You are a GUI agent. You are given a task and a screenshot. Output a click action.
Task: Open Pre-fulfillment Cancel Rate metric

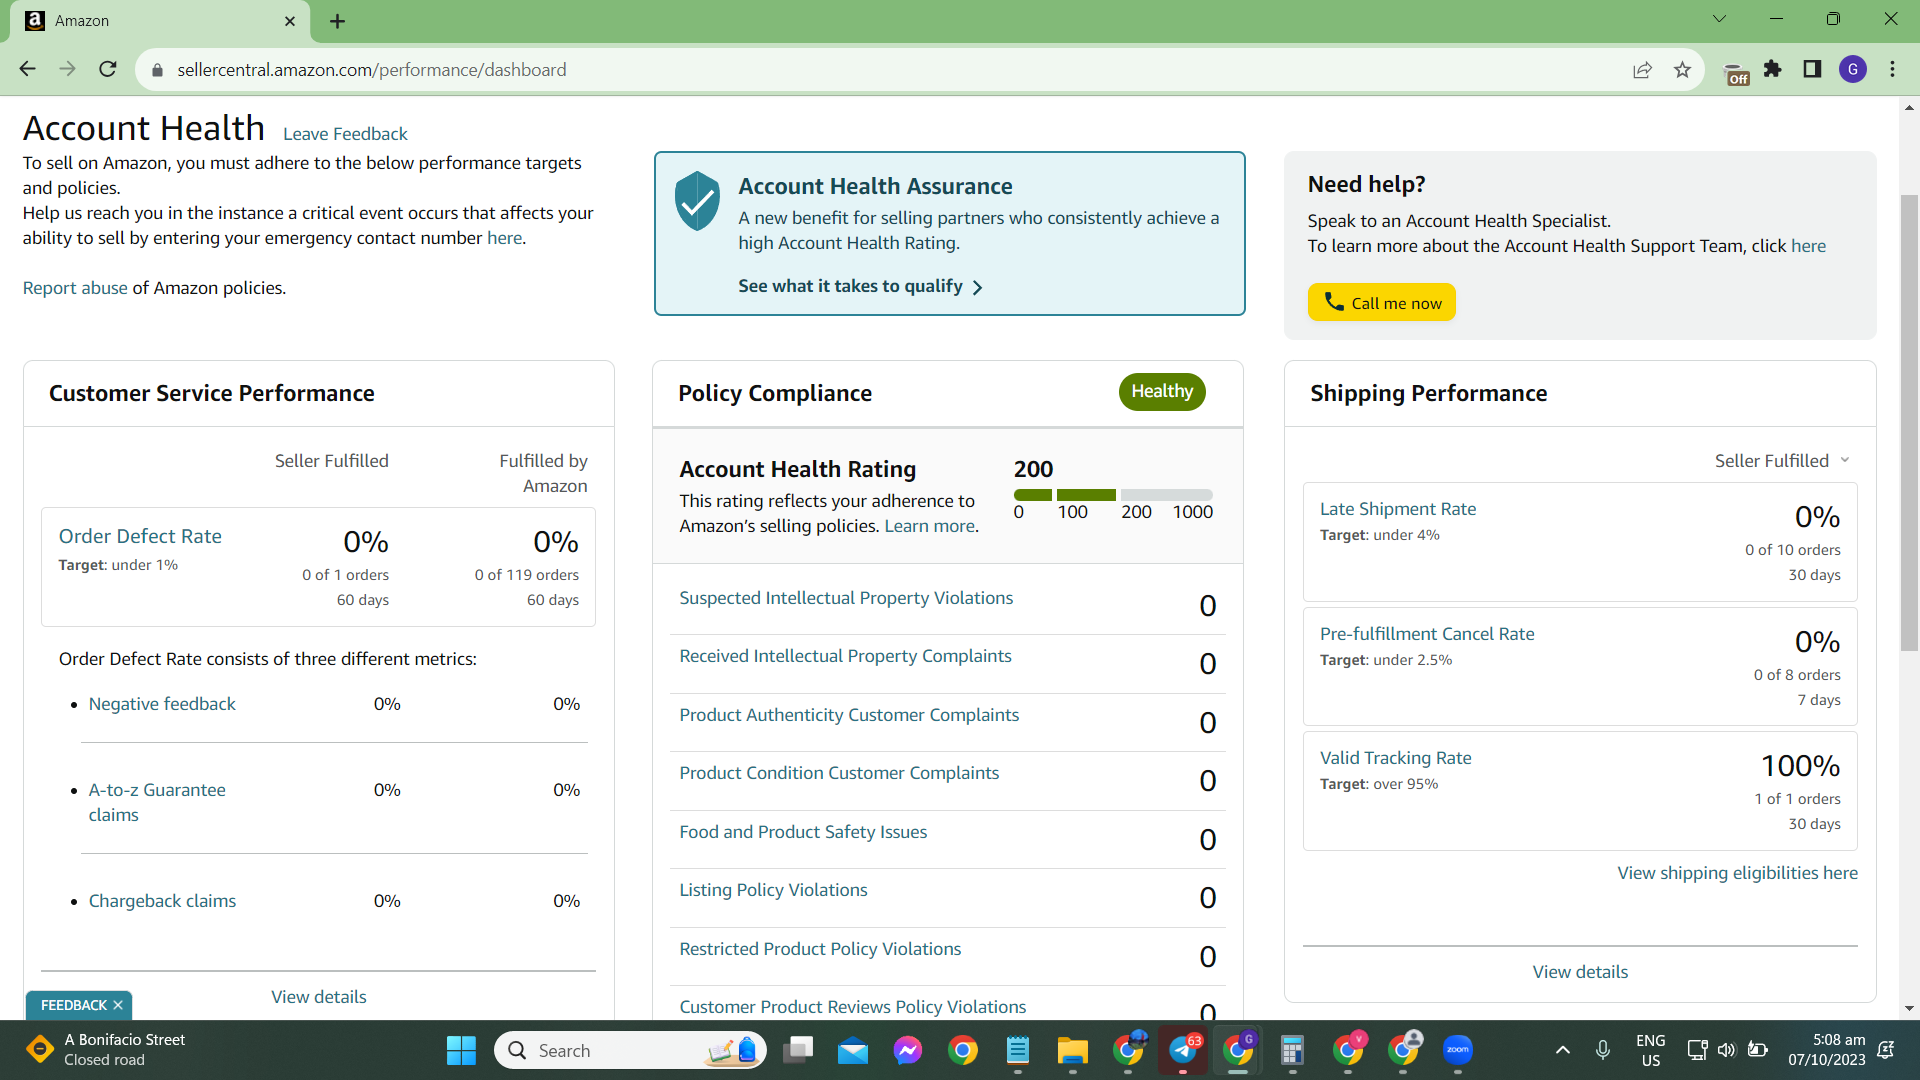coord(1427,634)
